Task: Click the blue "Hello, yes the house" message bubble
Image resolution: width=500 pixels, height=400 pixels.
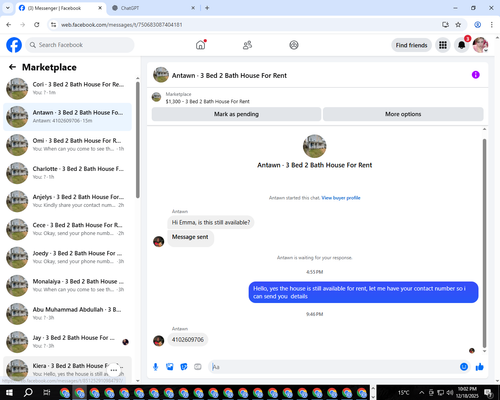Action: (x=363, y=292)
